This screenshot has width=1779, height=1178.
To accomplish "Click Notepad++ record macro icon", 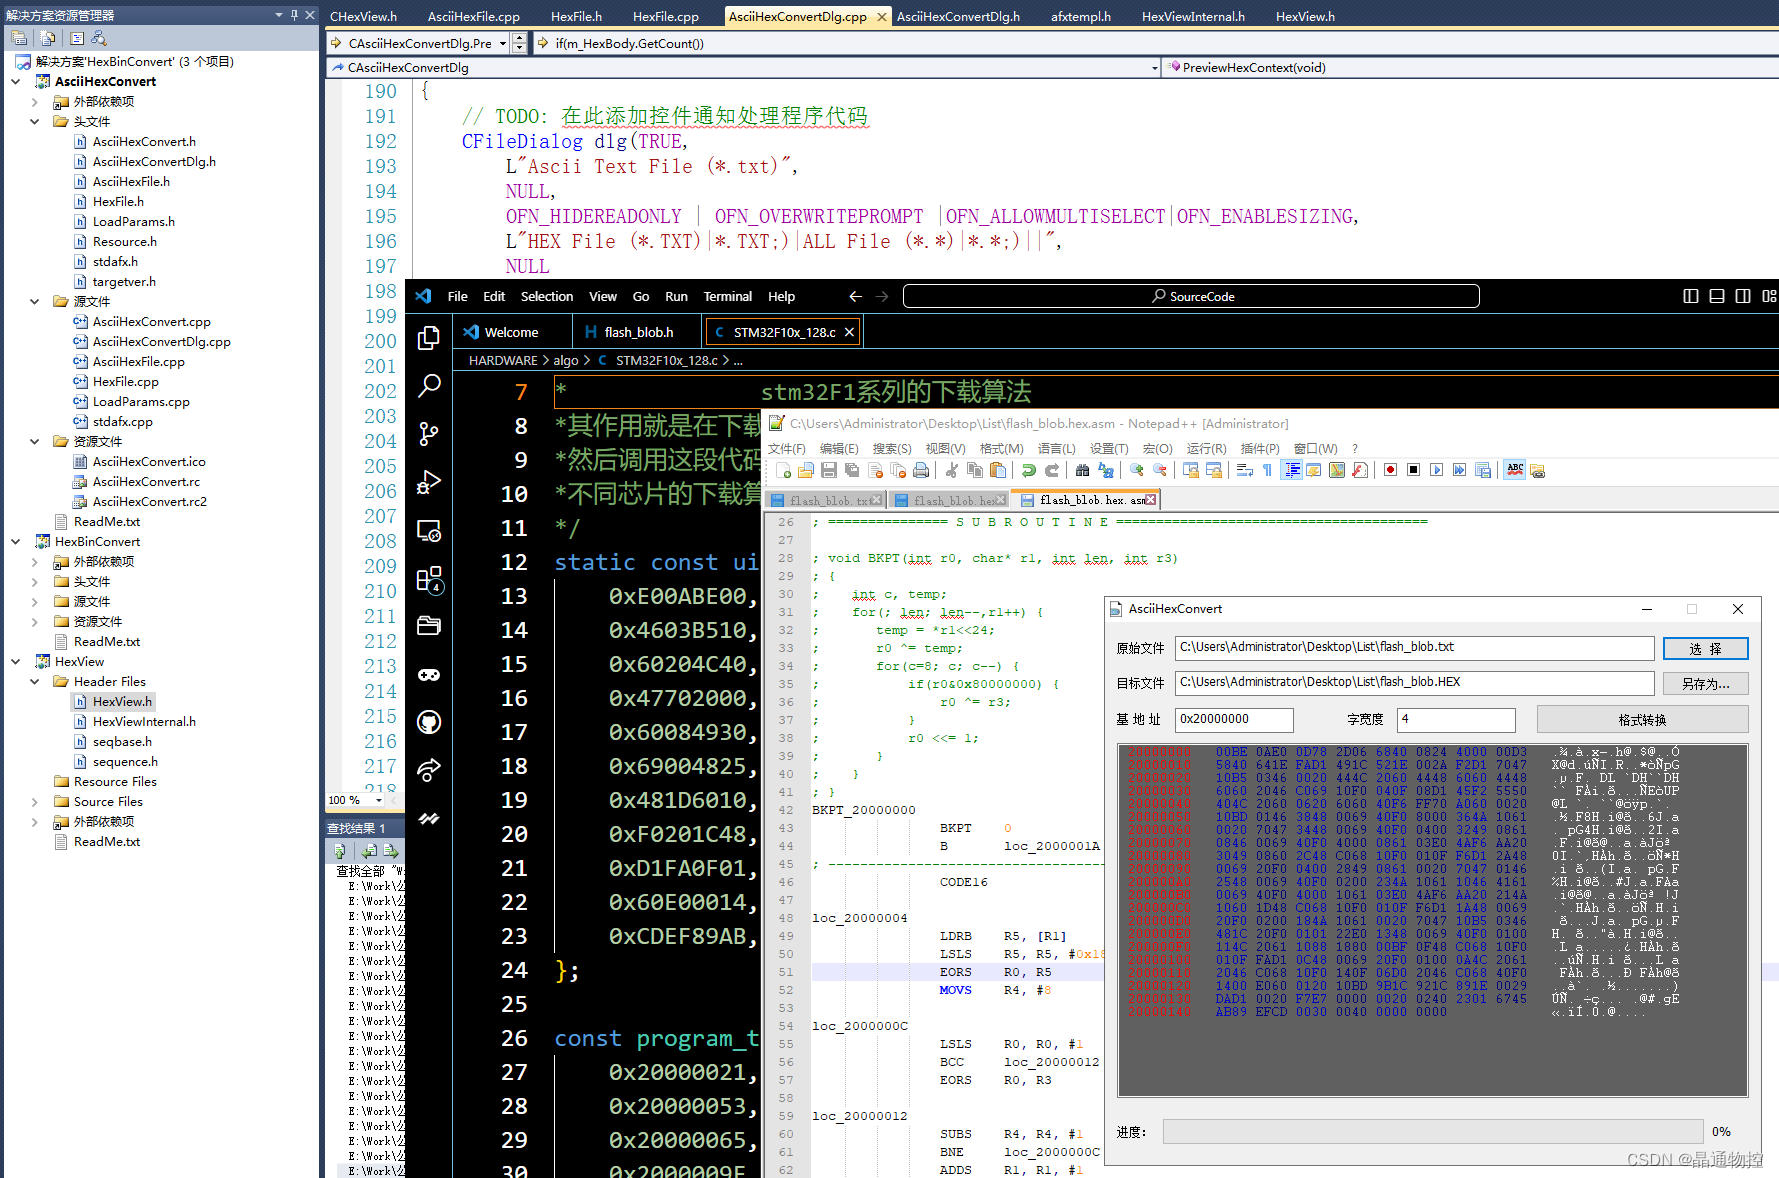I will coord(1390,470).
